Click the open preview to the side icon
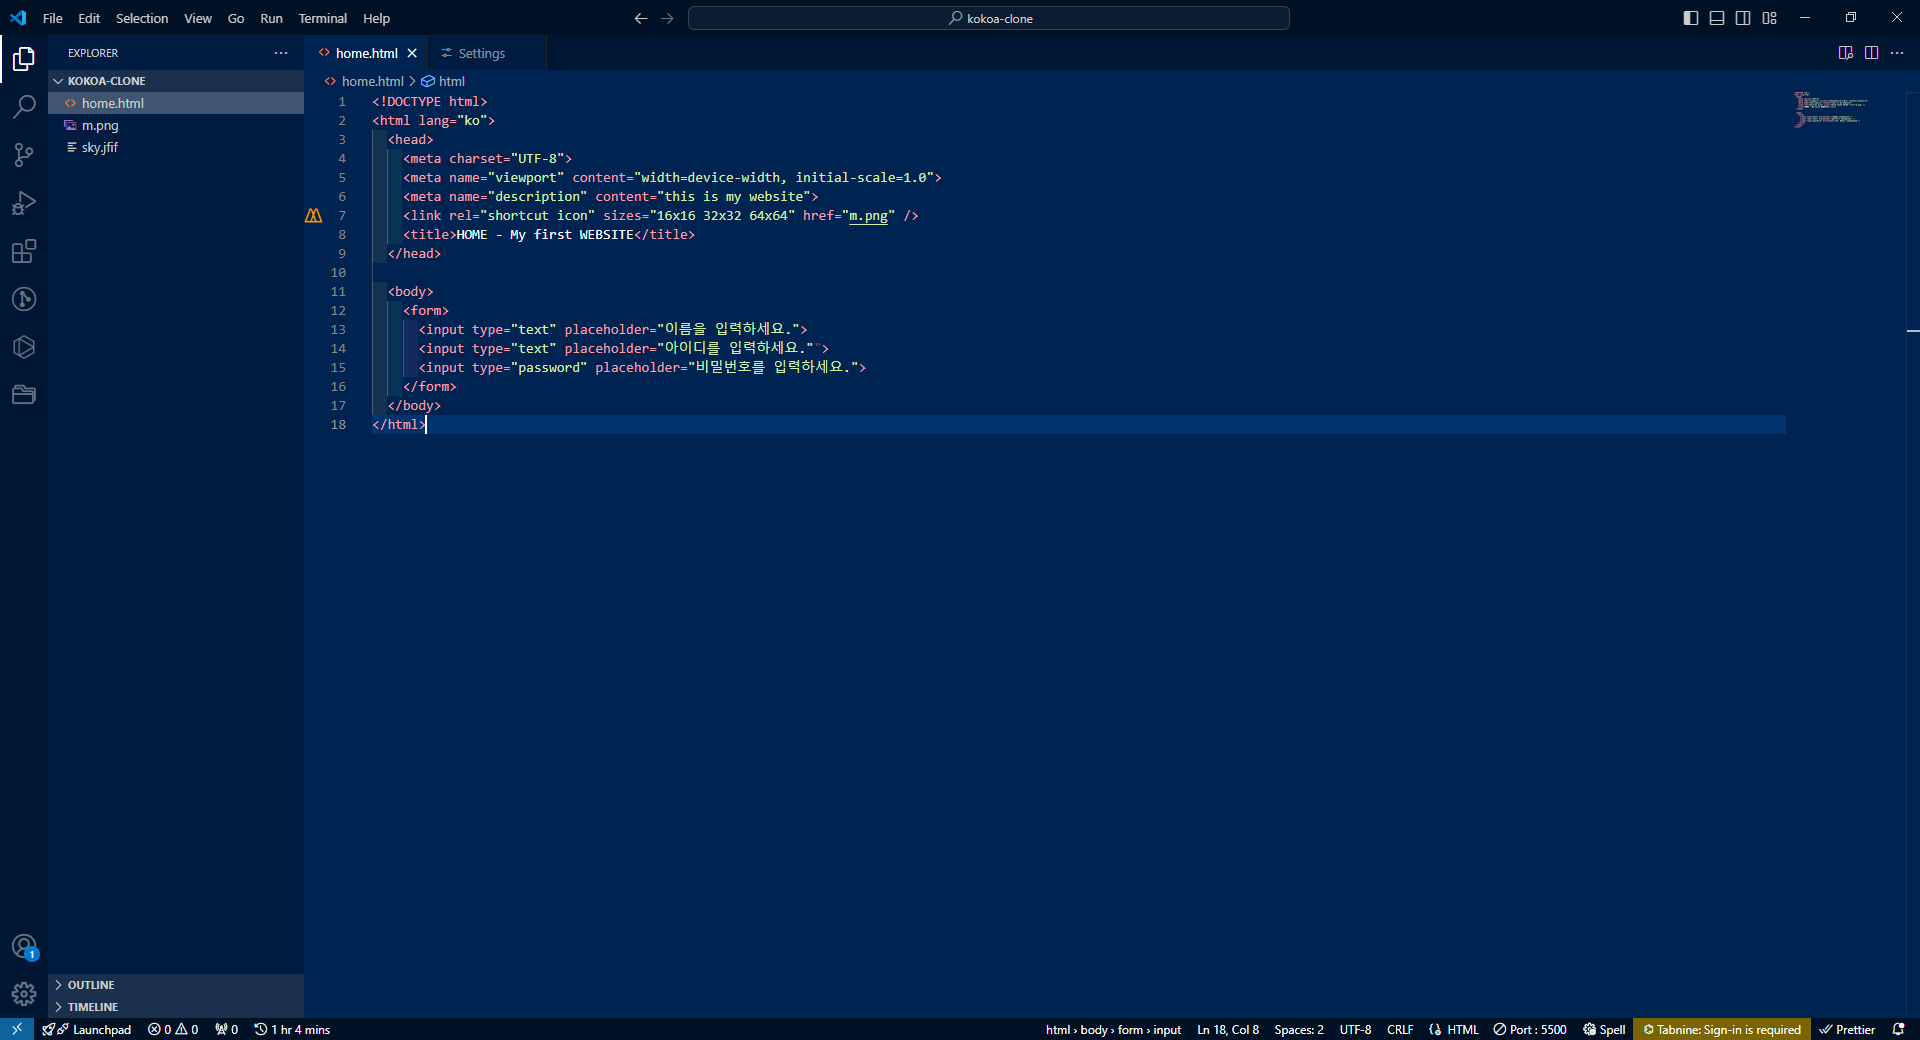Image resolution: width=1920 pixels, height=1040 pixels. 1846,53
